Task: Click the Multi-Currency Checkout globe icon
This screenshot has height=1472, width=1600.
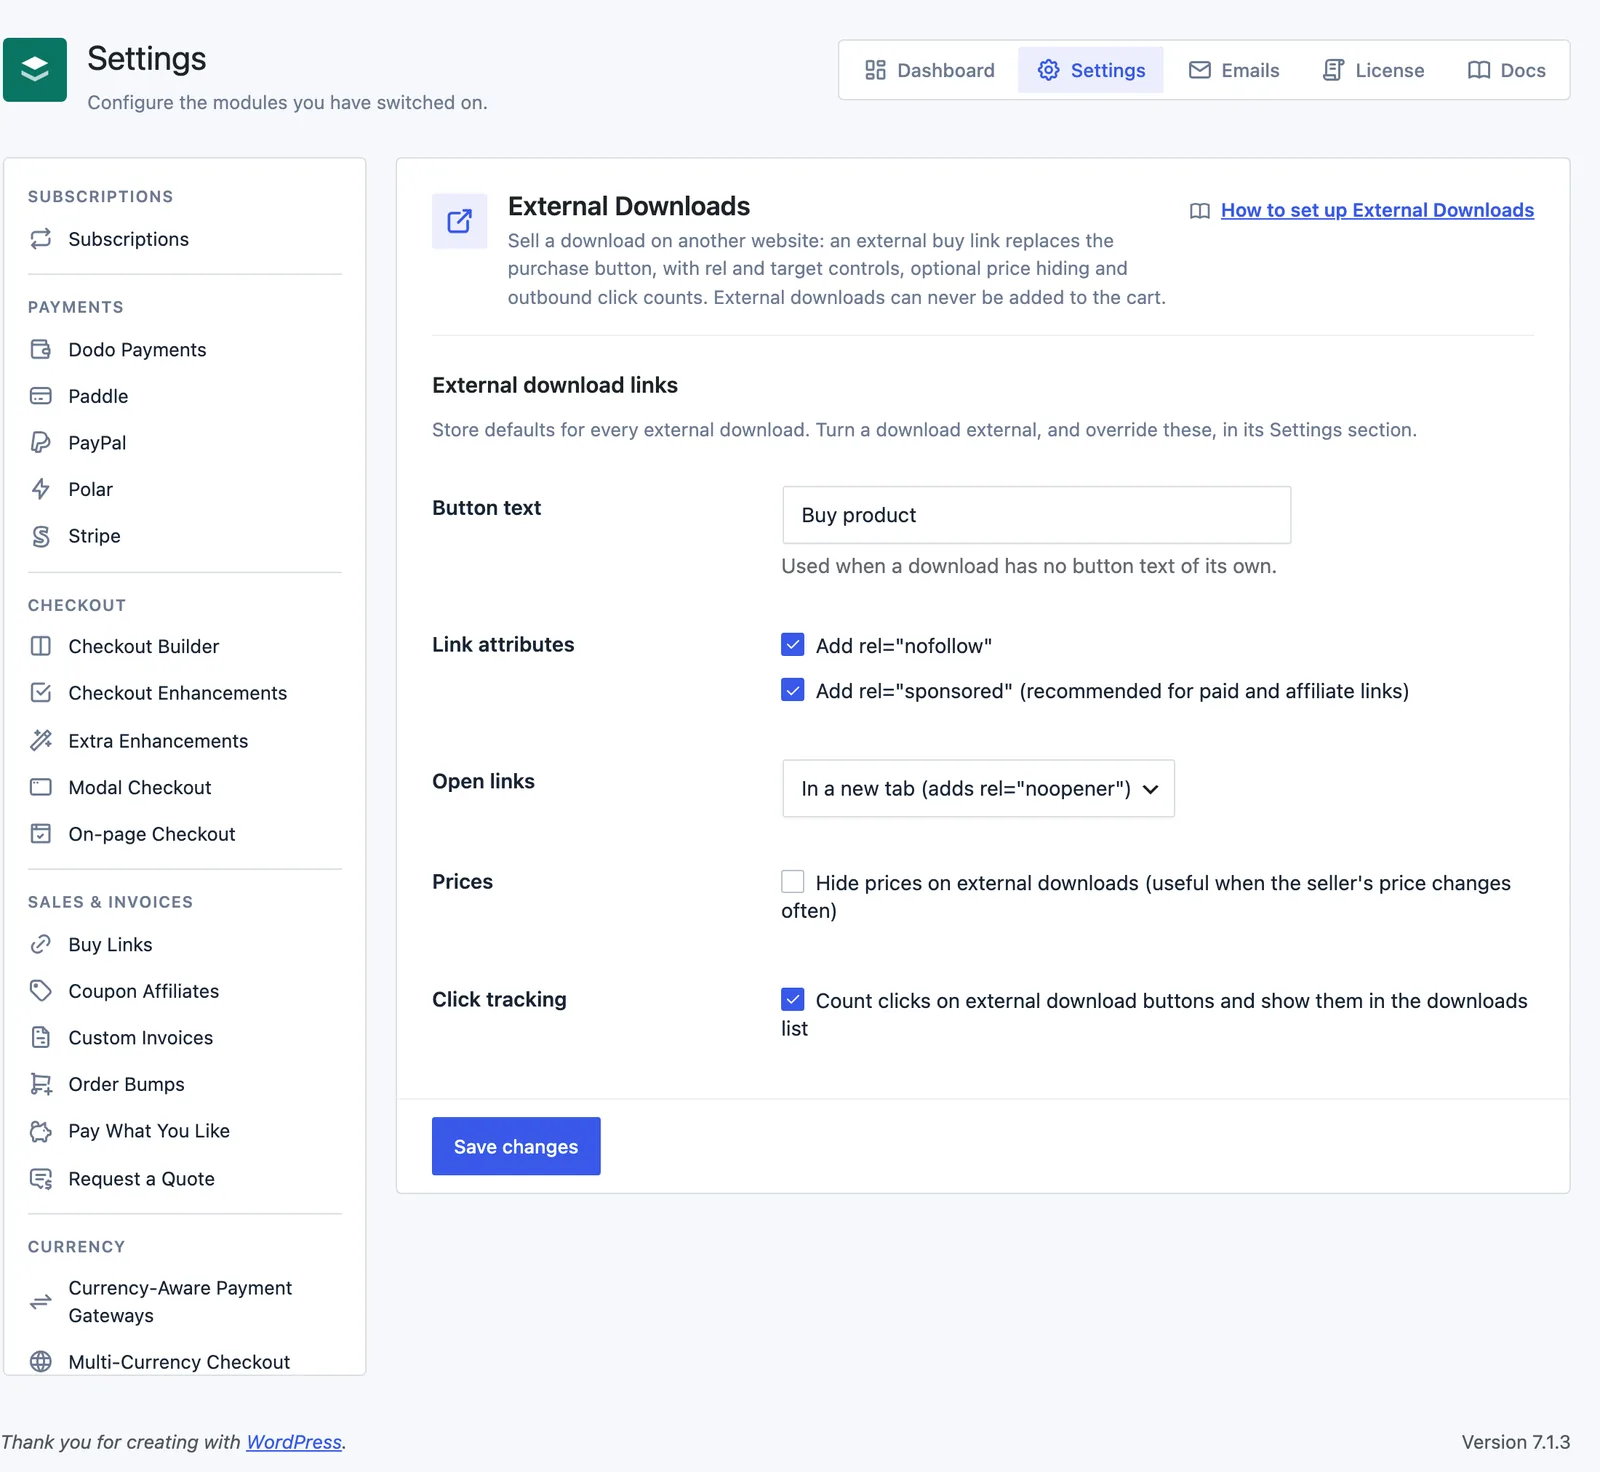Action: pos(41,1362)
